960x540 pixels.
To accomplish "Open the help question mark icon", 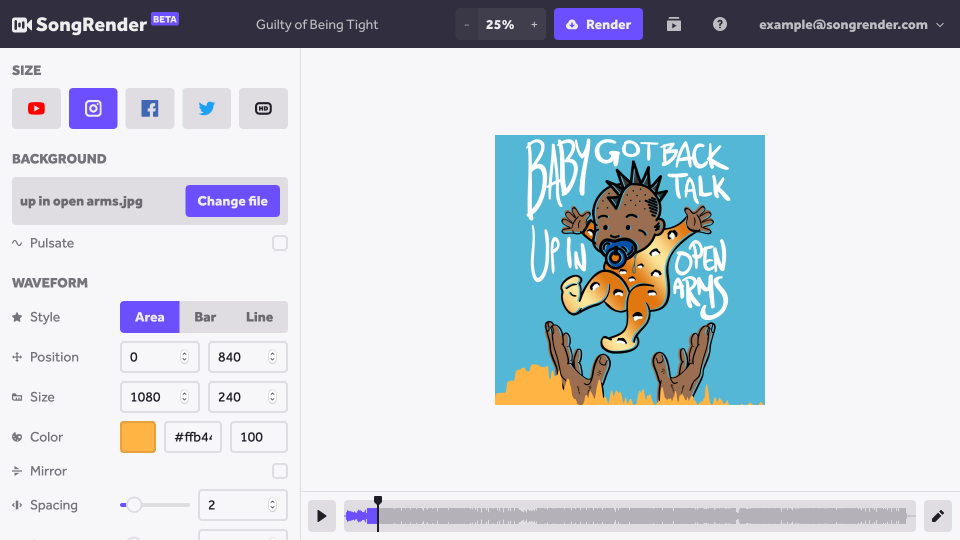I will (720, 24).
